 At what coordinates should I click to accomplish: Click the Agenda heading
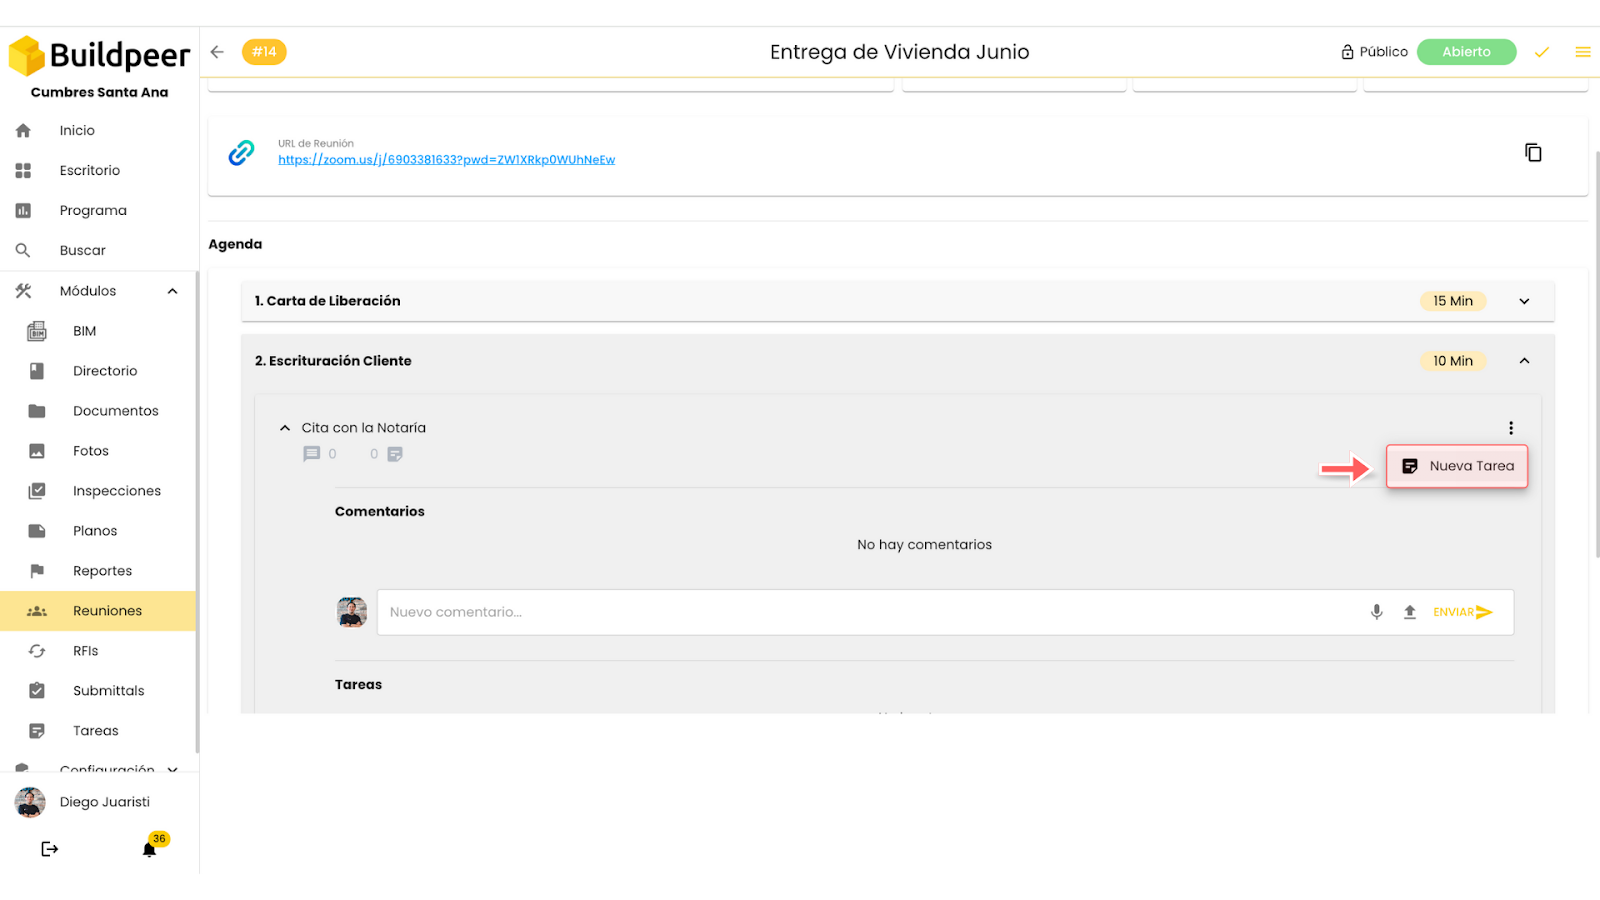[235, 244]
